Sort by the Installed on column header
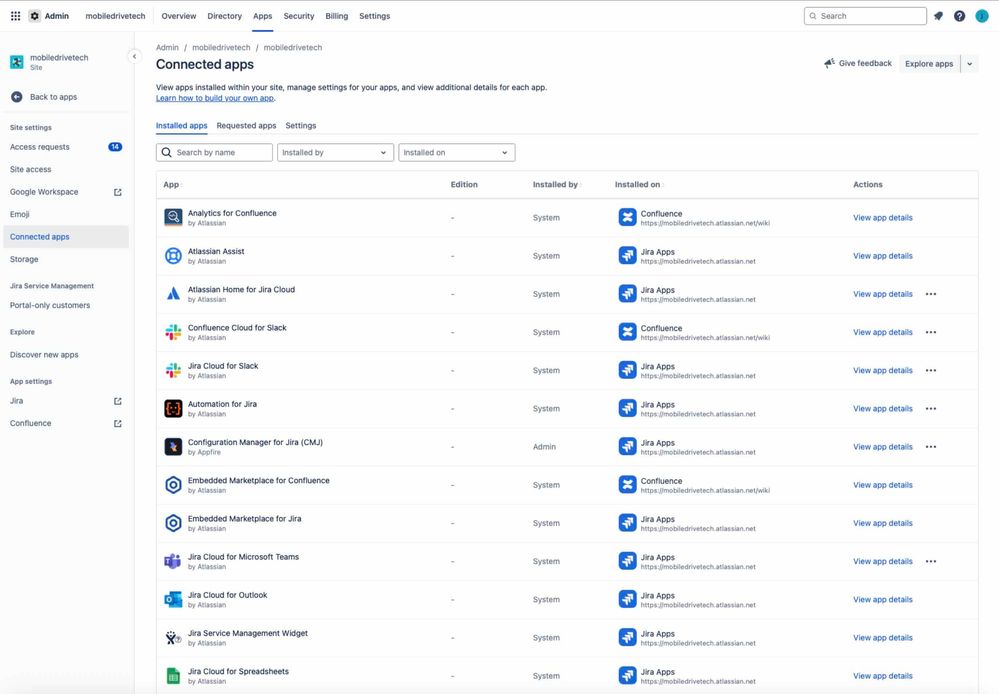Viewport: 999px width, 694px height. tap(639, 185)
